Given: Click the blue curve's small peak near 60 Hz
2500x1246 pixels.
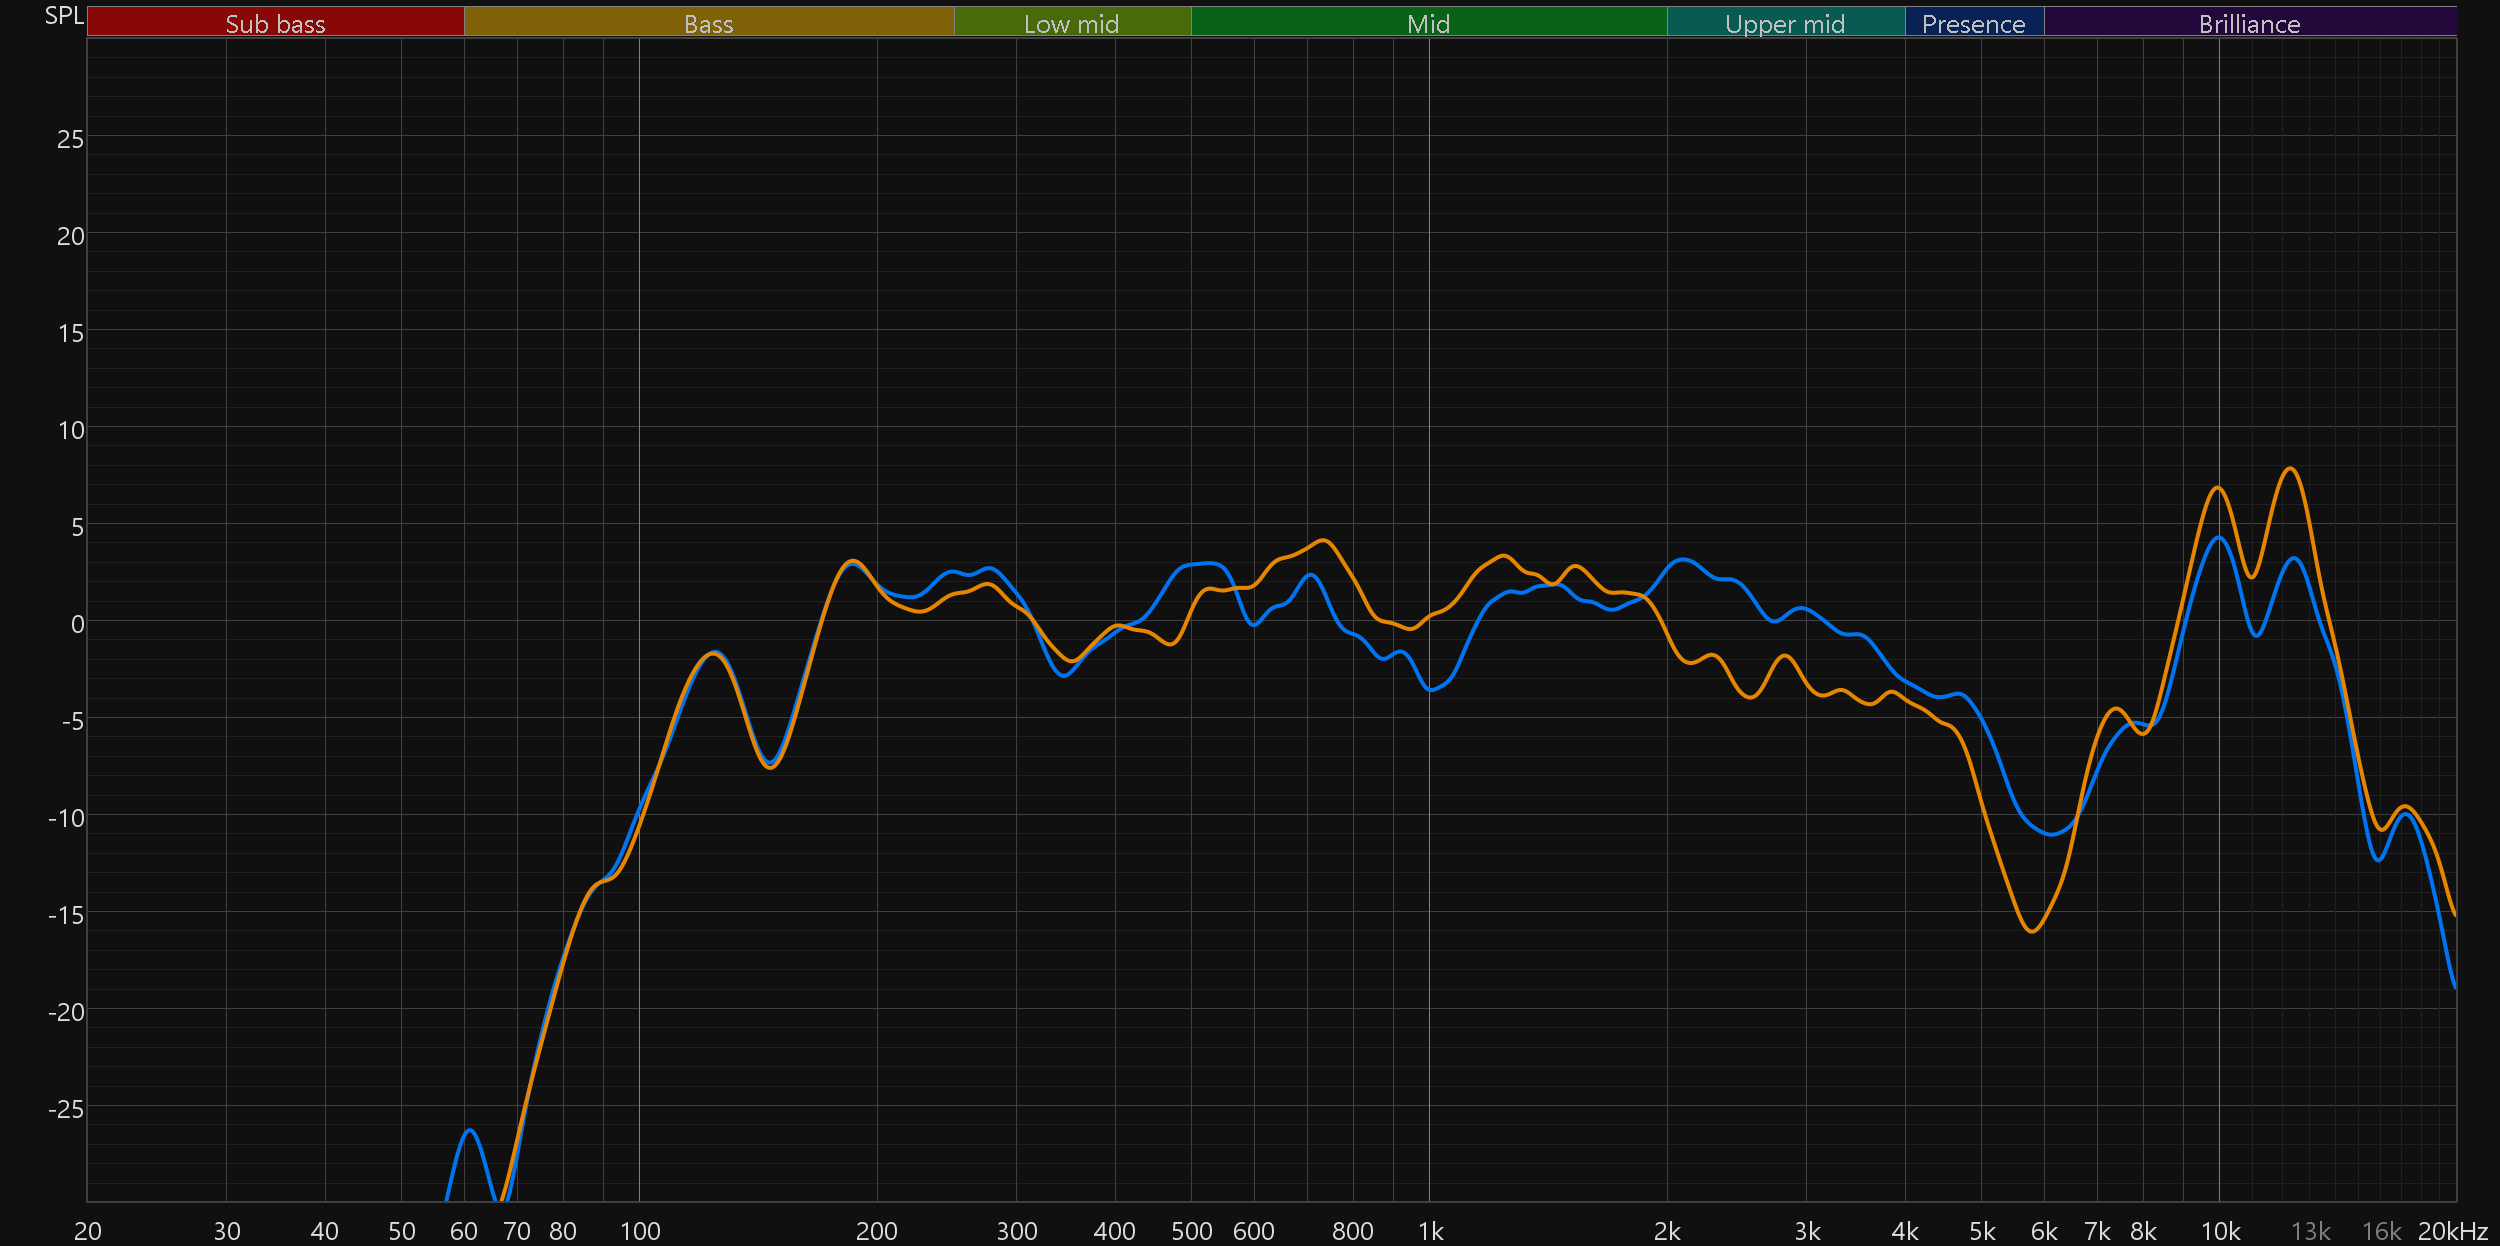Looking at the screenshot, I should 470,1130.
